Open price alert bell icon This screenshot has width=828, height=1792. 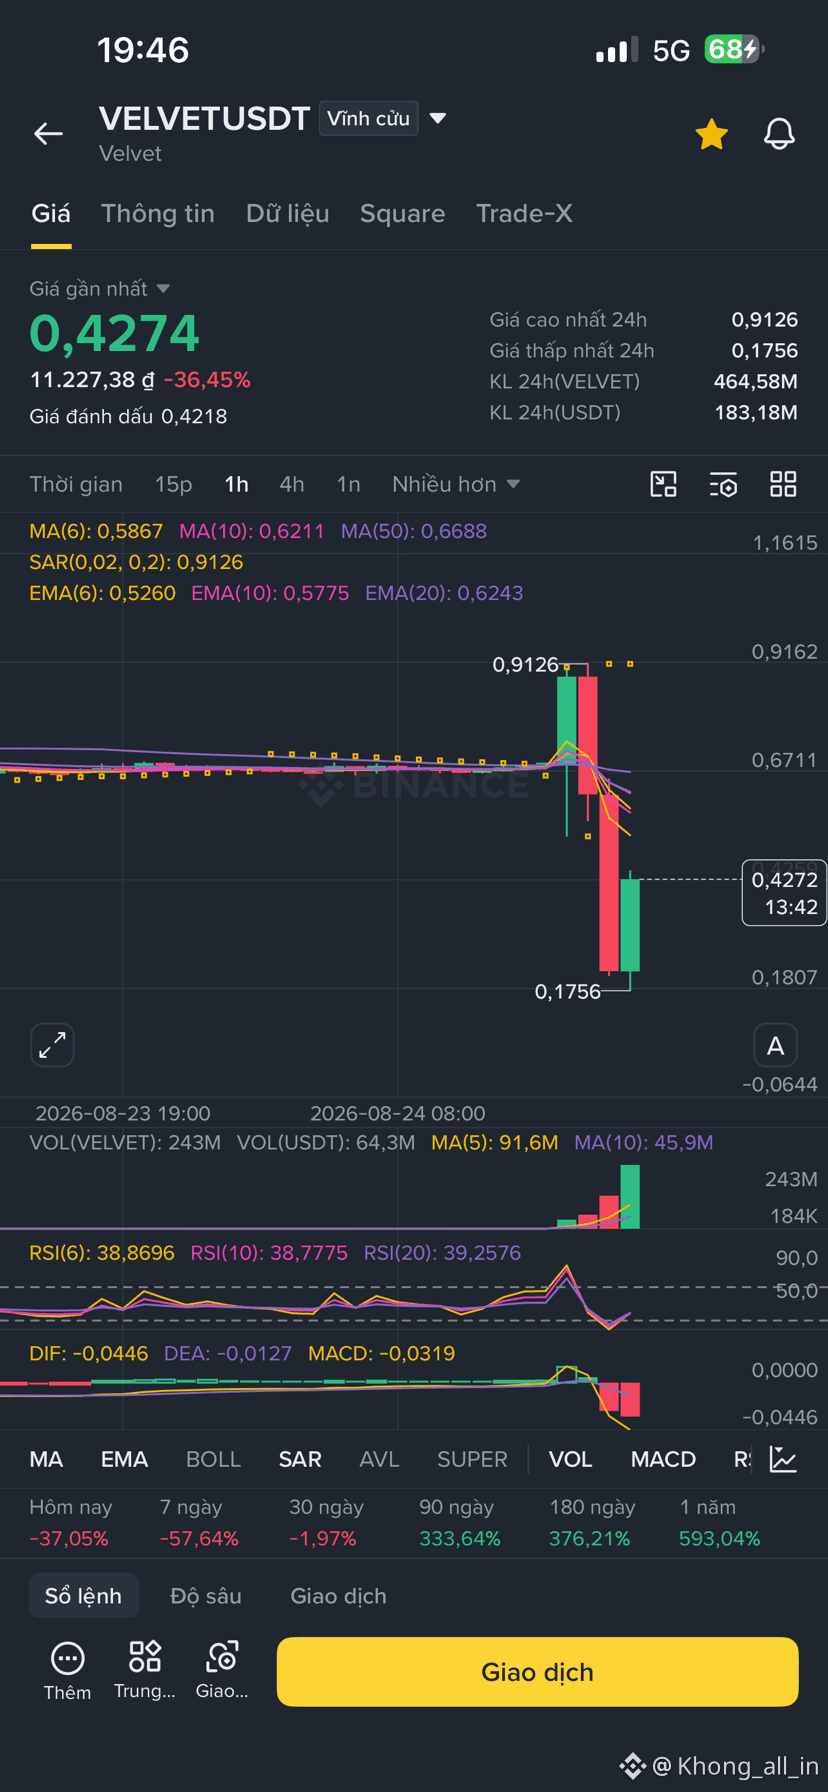point(779,134)
